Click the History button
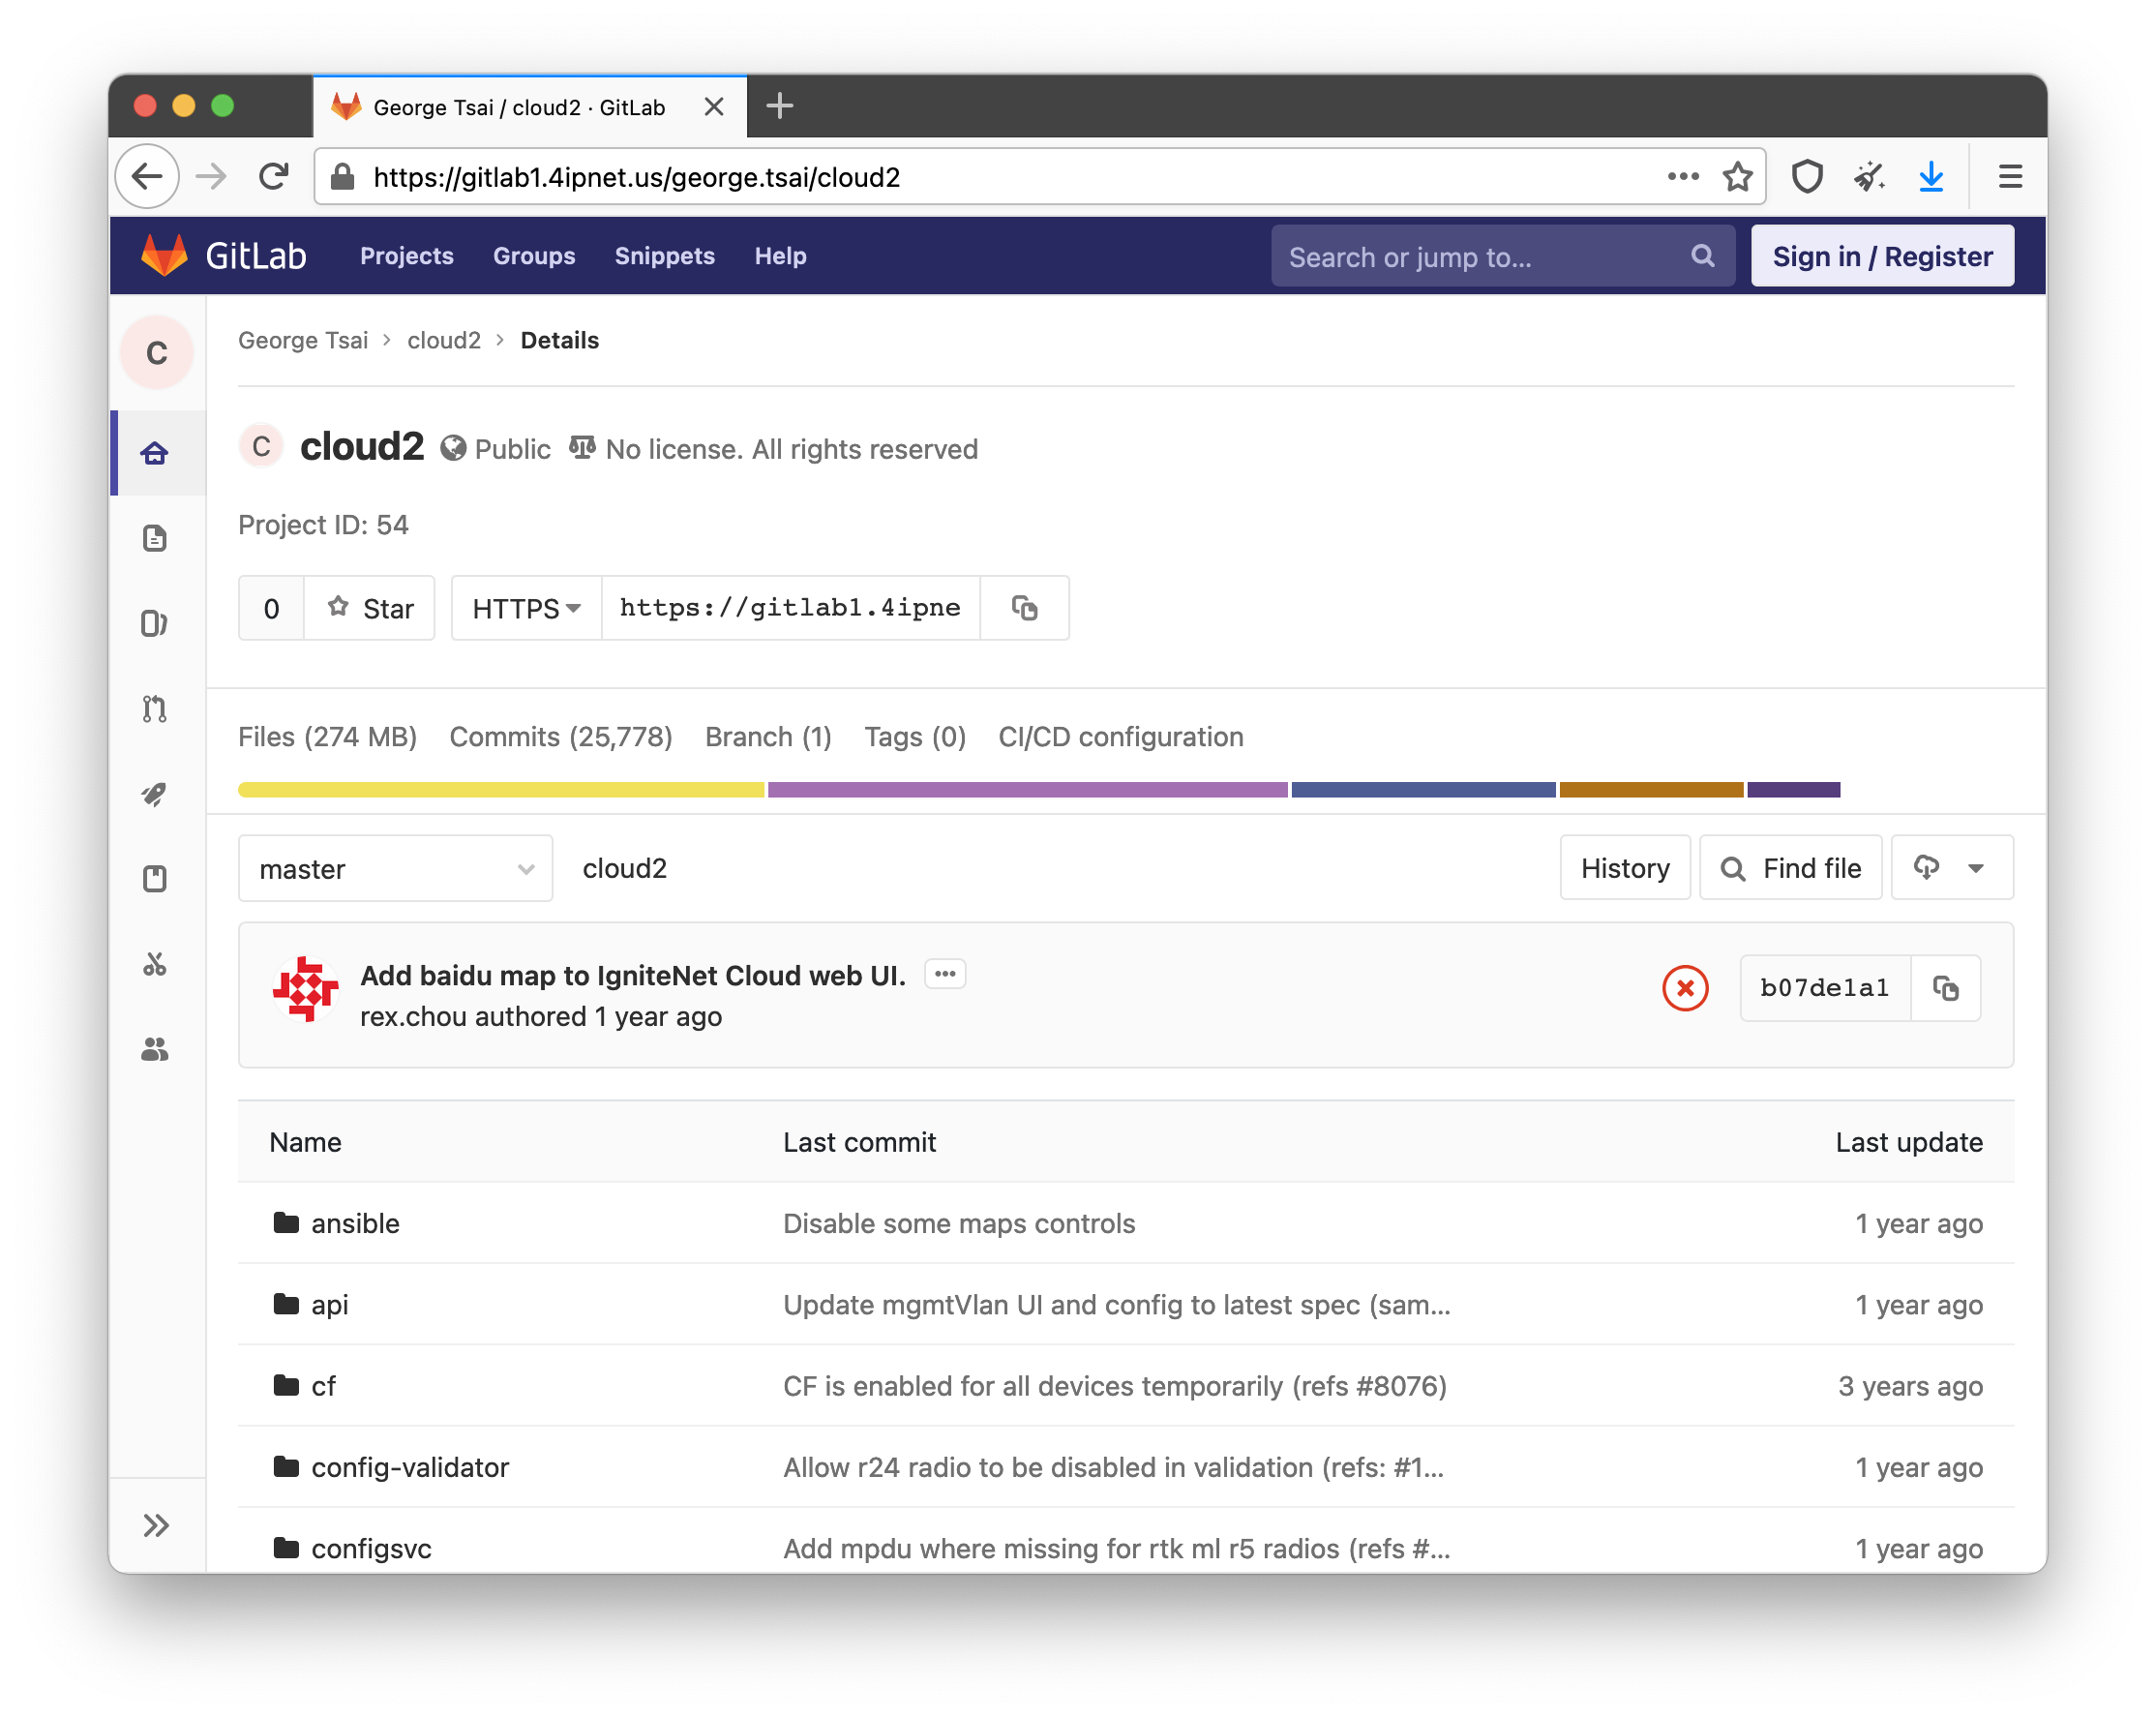The width and height of the screenshot is (2156, 1717). (1625, 868)
